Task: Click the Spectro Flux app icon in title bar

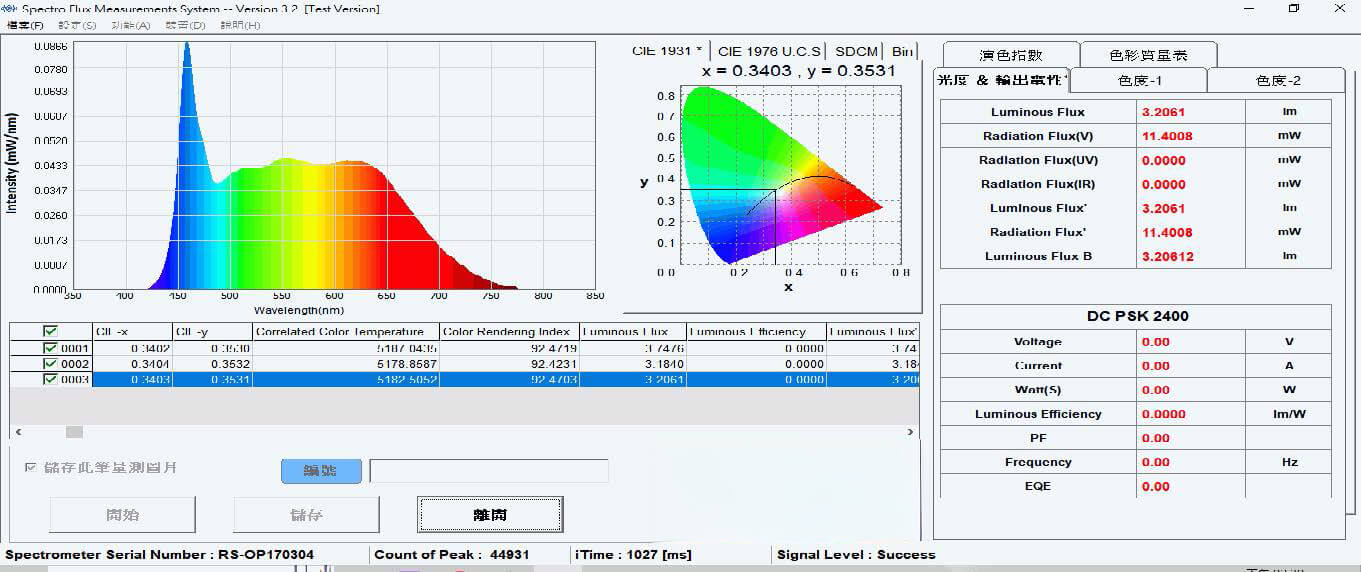Action: (x=10, y=9)
